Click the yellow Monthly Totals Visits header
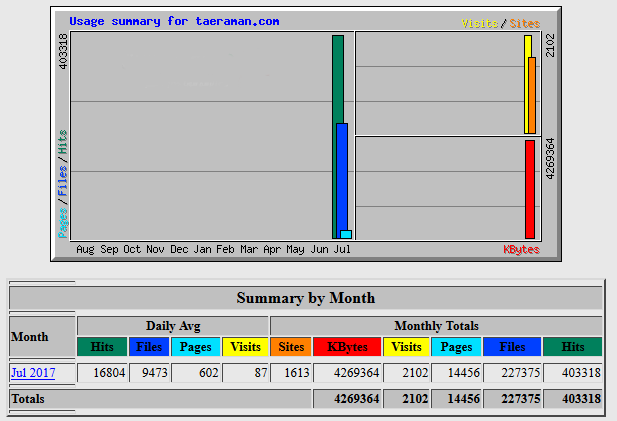Screen dimensions: 617x421 pos(406,347)
